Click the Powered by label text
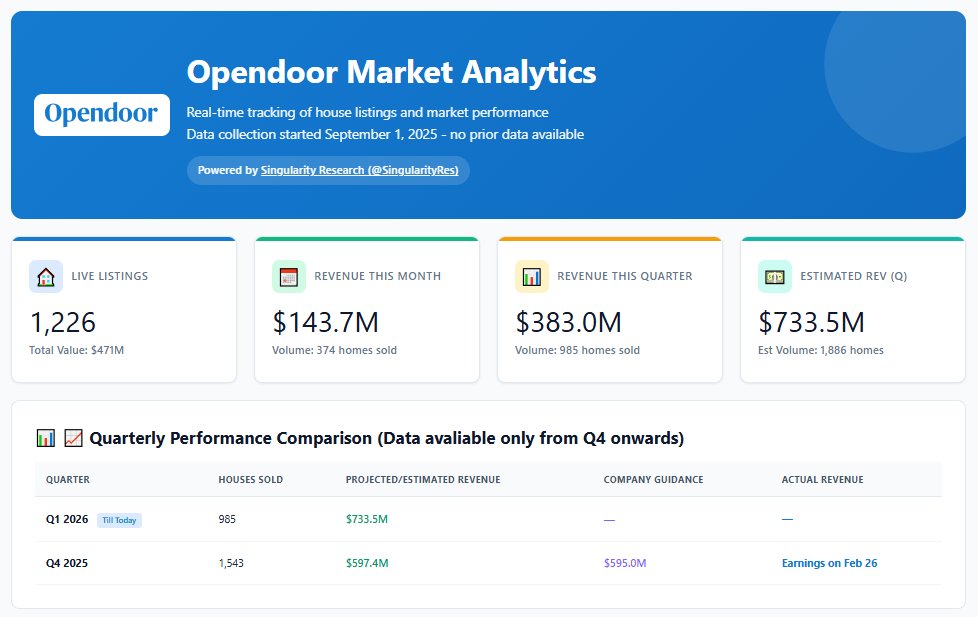The height and width of the screenshot is (617, 978). (228, 170)
